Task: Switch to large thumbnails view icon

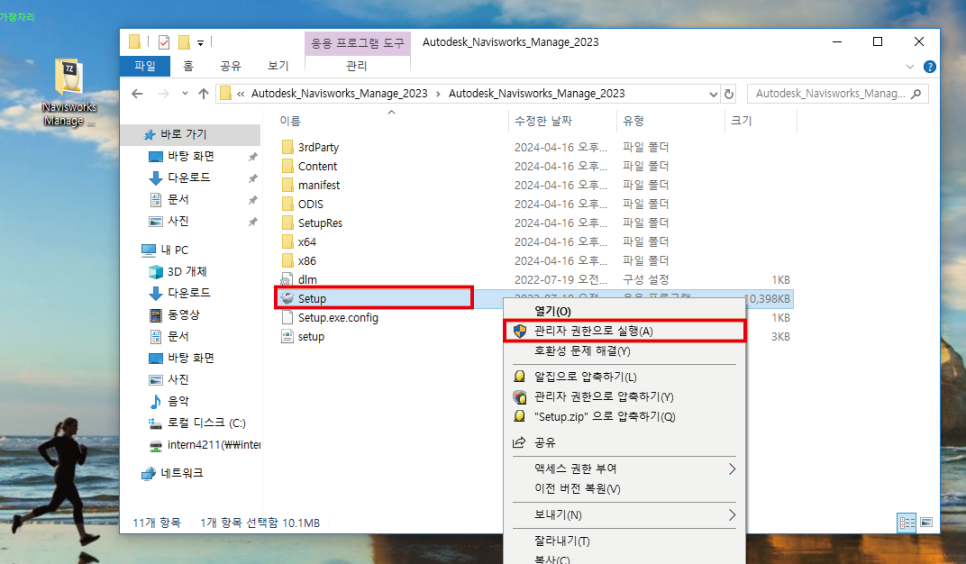Action: (926, 523)
